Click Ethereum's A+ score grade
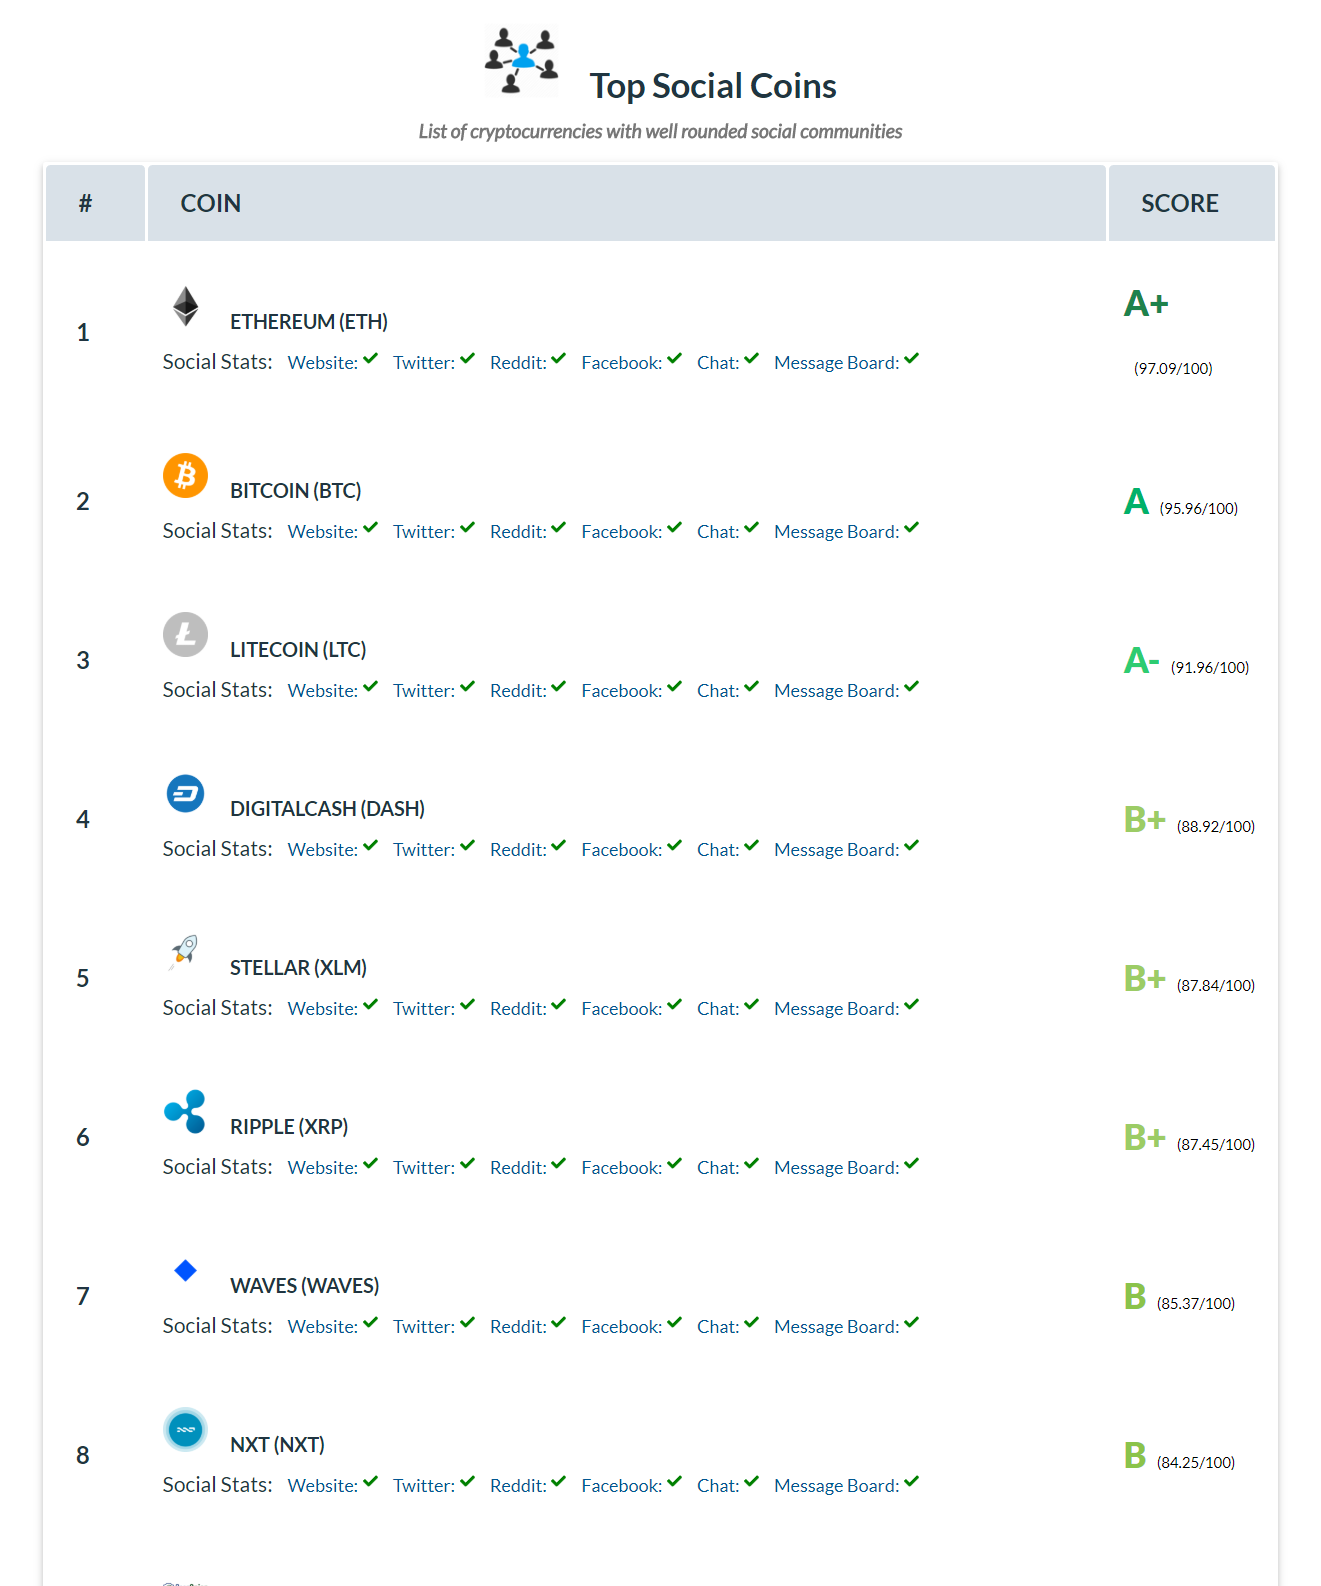The width and height of the screenshot is (1321, 1586). pos(1146,303)
